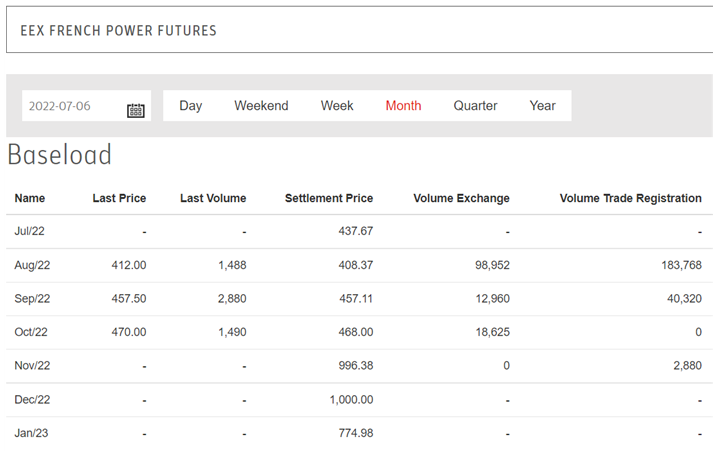Click the Name column header
This screenshot has width=720, height=455.
30,198
